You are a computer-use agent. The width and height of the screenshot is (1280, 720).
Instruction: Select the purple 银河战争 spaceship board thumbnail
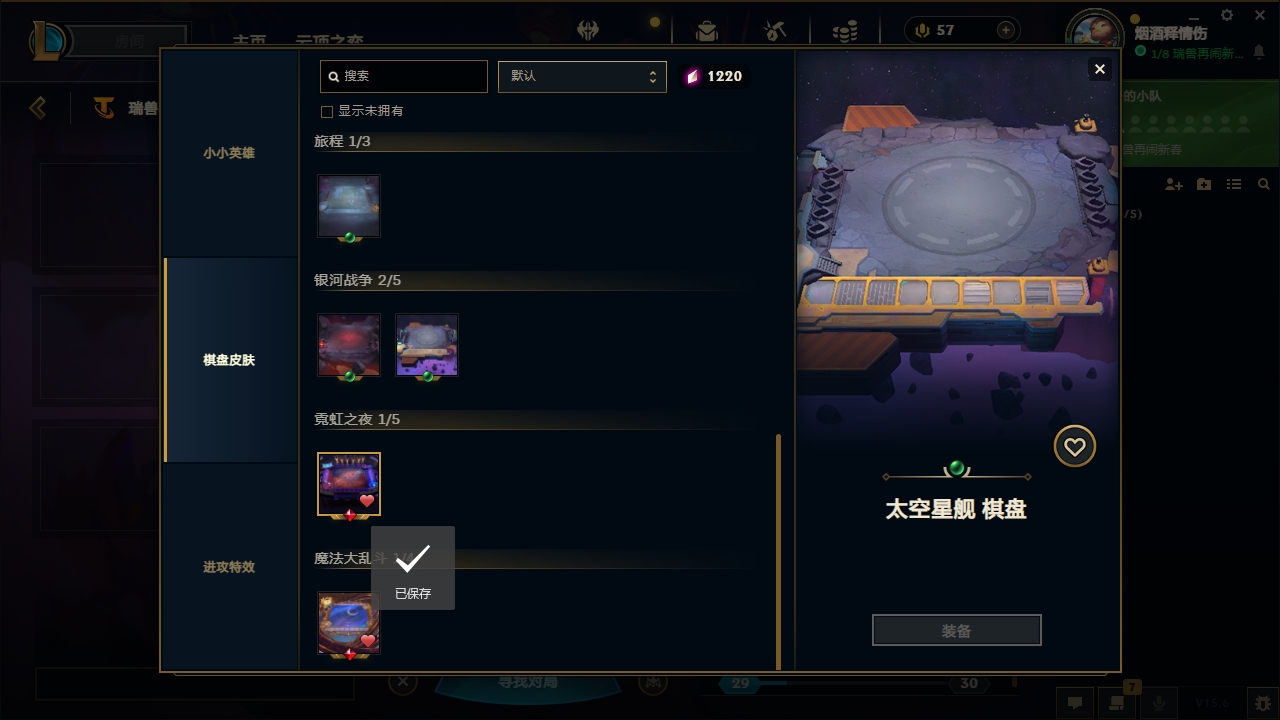[427, 345]
